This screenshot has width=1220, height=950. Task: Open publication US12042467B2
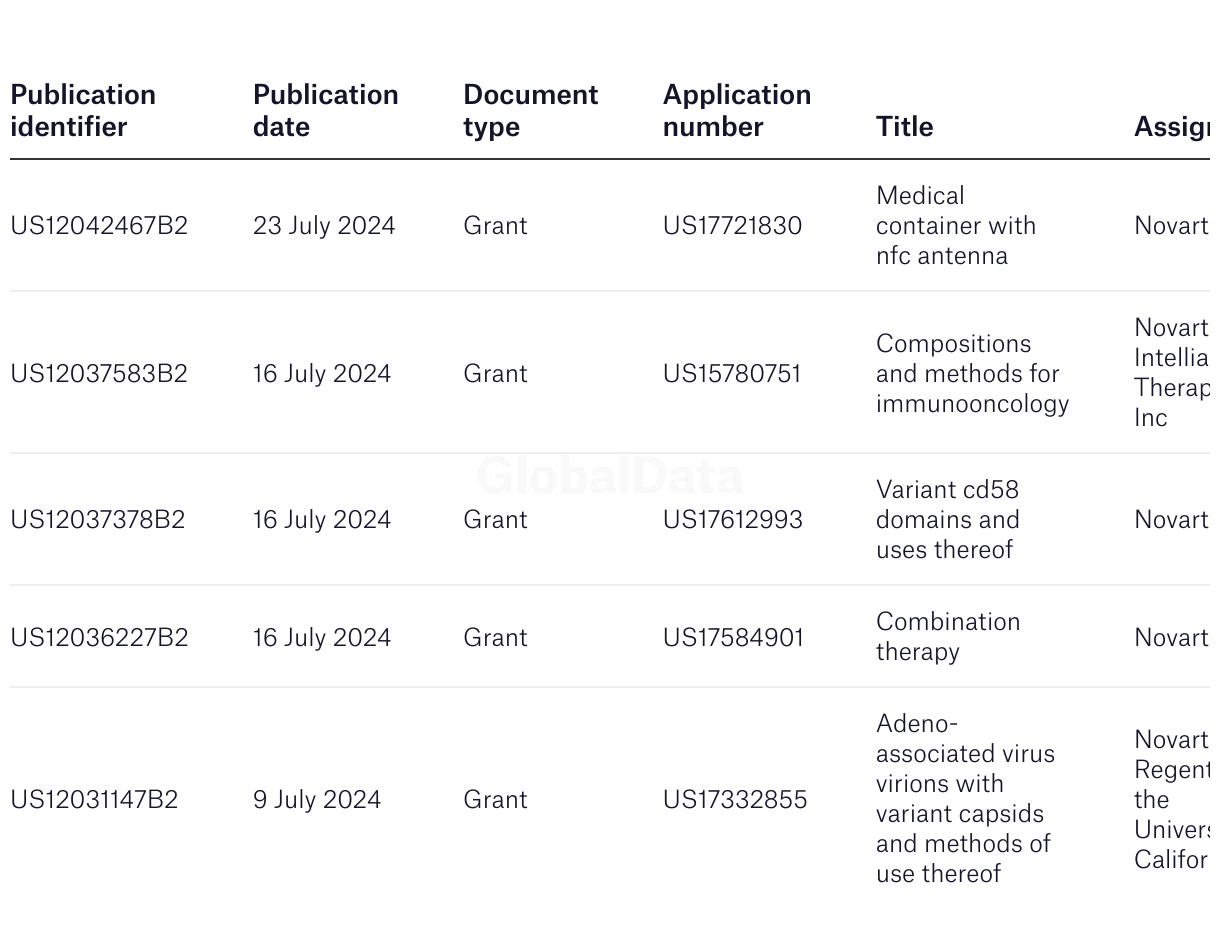(x=99, y=225)
